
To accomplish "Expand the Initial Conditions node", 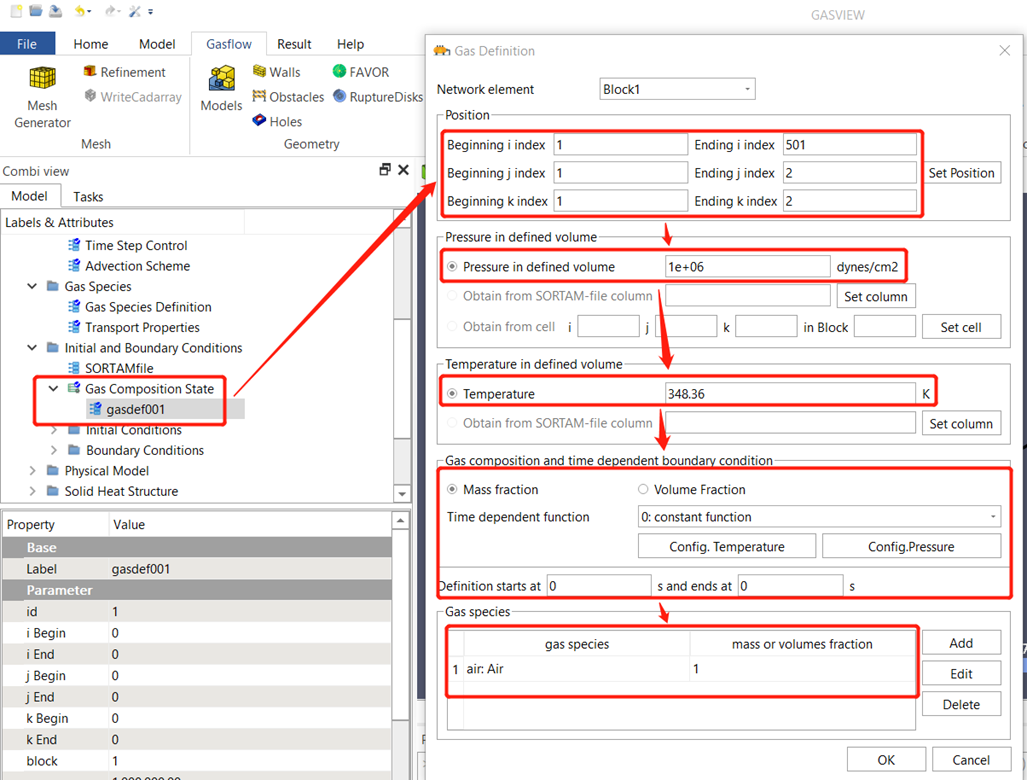I will point(53,430).
